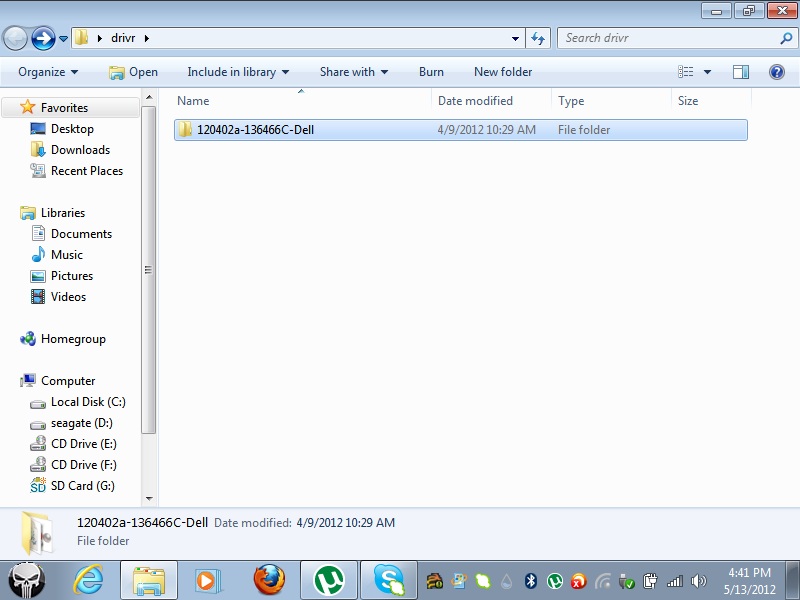
Task: Open the view options dropdown arrow
Action: (708, 72)
